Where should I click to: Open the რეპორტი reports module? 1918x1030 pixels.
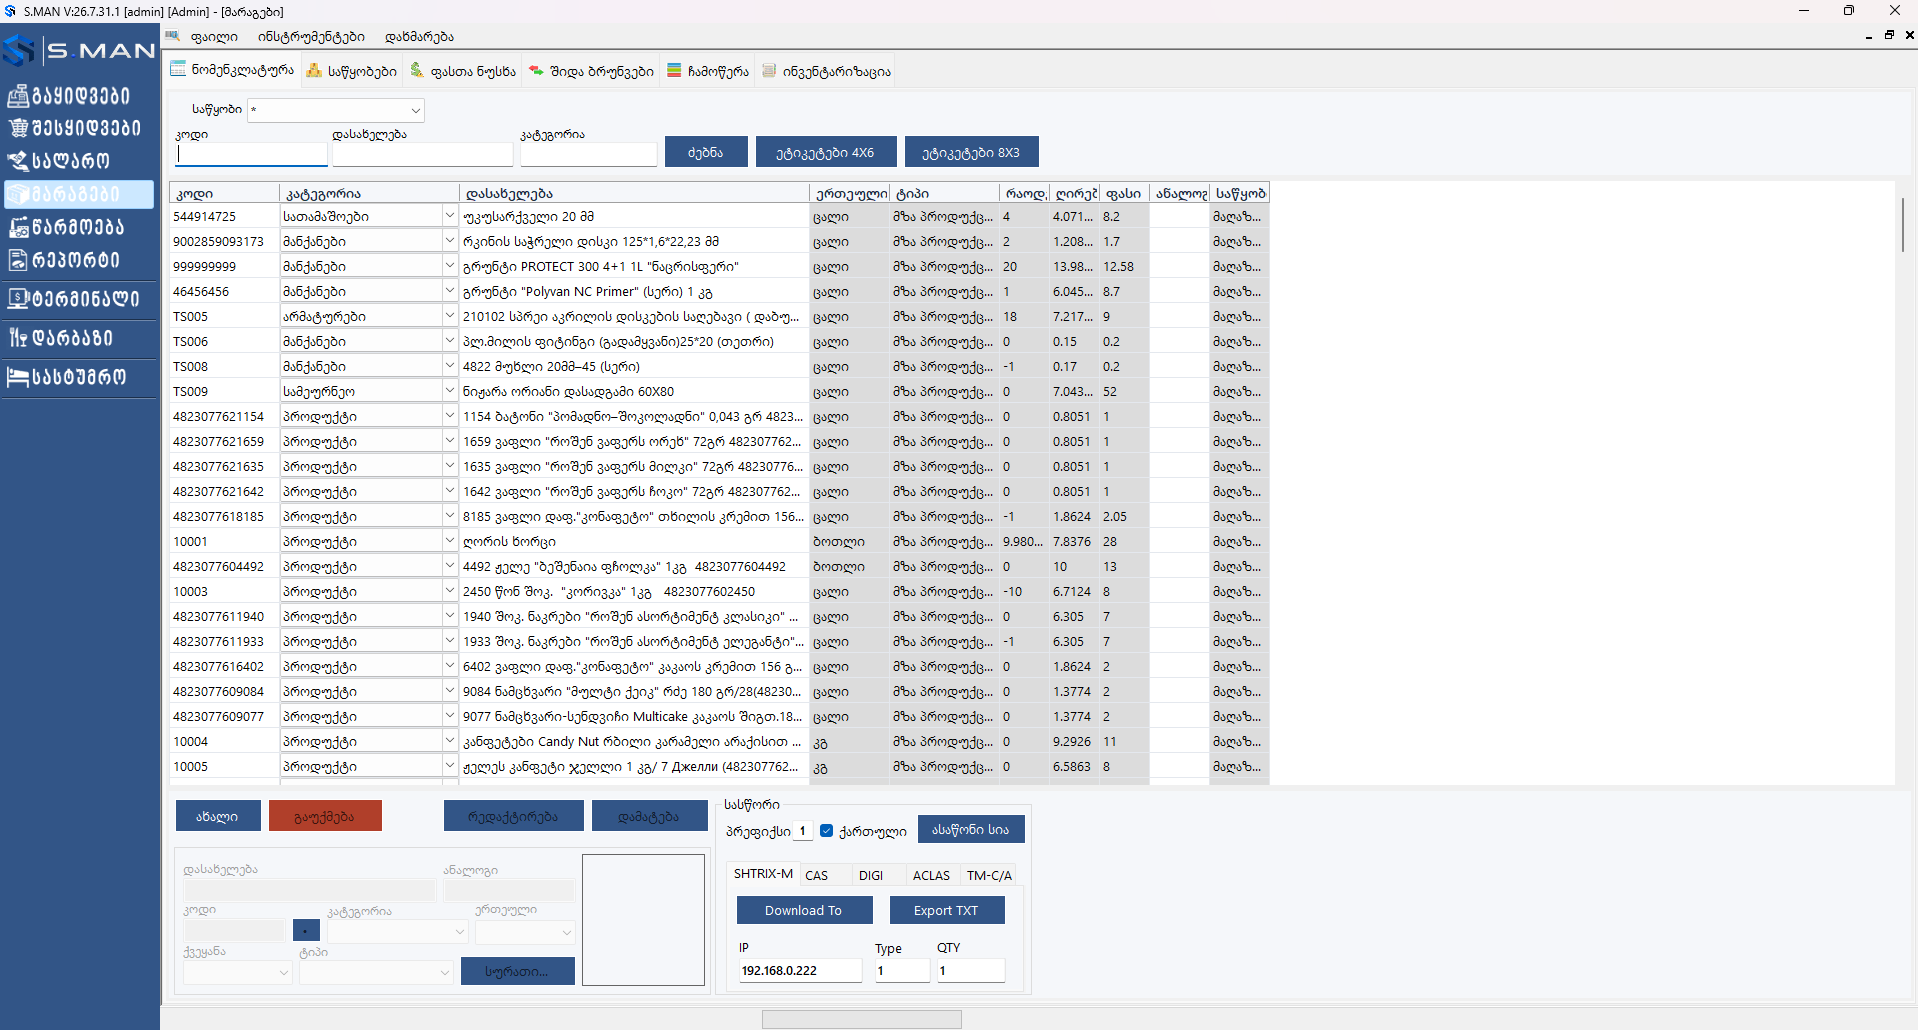pyautogui.click(x=65, y=260)
